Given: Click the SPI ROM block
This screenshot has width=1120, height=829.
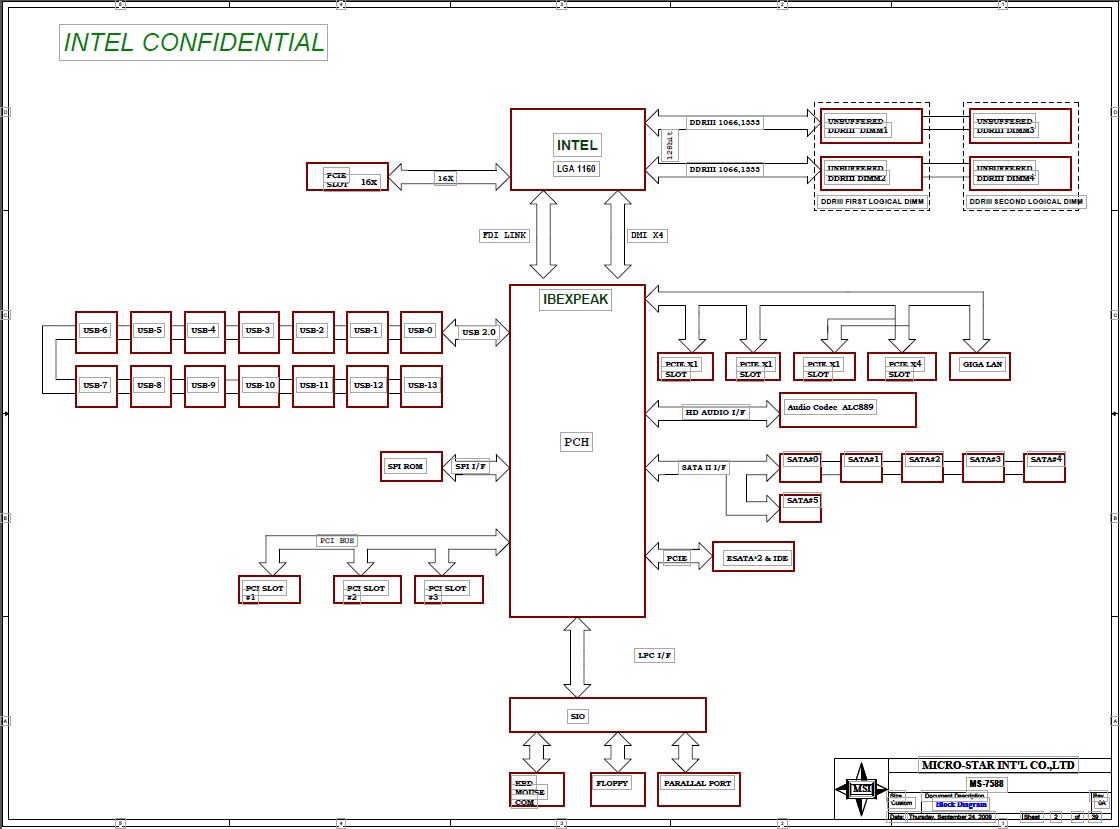Looking at the screenshot, I should 411,466.
